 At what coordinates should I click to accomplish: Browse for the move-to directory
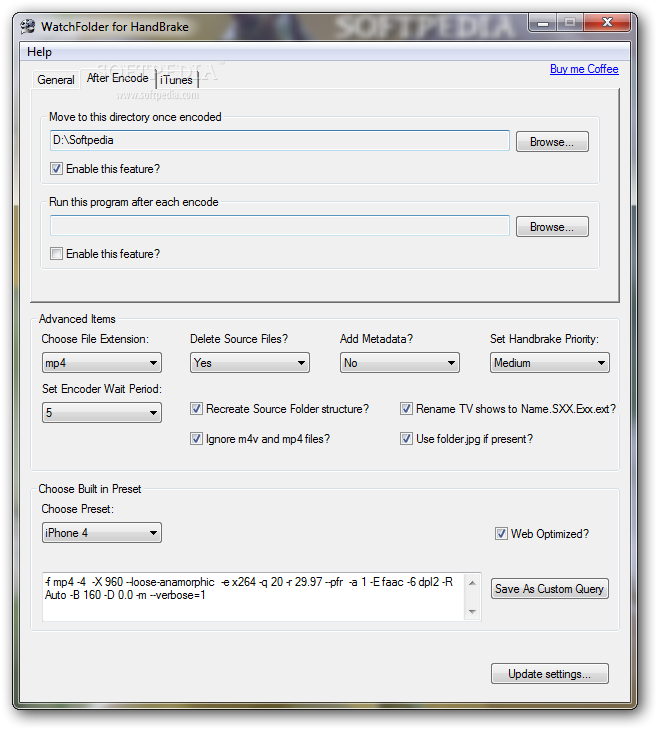552,142
